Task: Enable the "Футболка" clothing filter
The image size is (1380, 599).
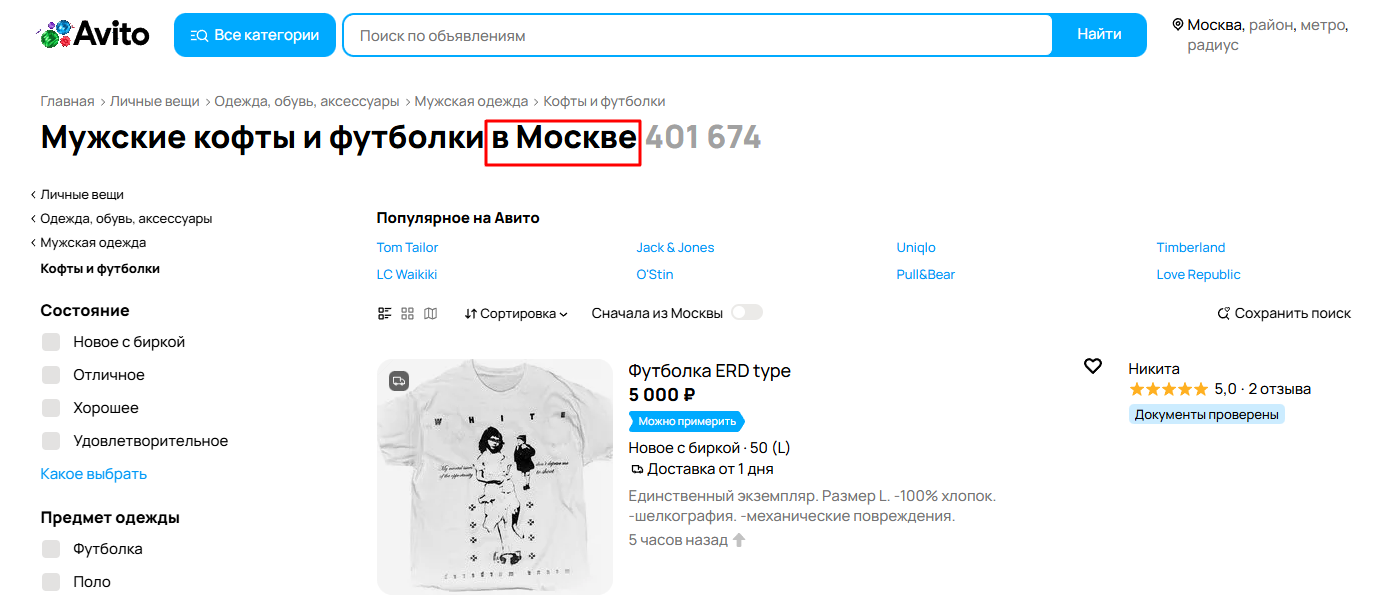Action: click(x=50, y=548)
